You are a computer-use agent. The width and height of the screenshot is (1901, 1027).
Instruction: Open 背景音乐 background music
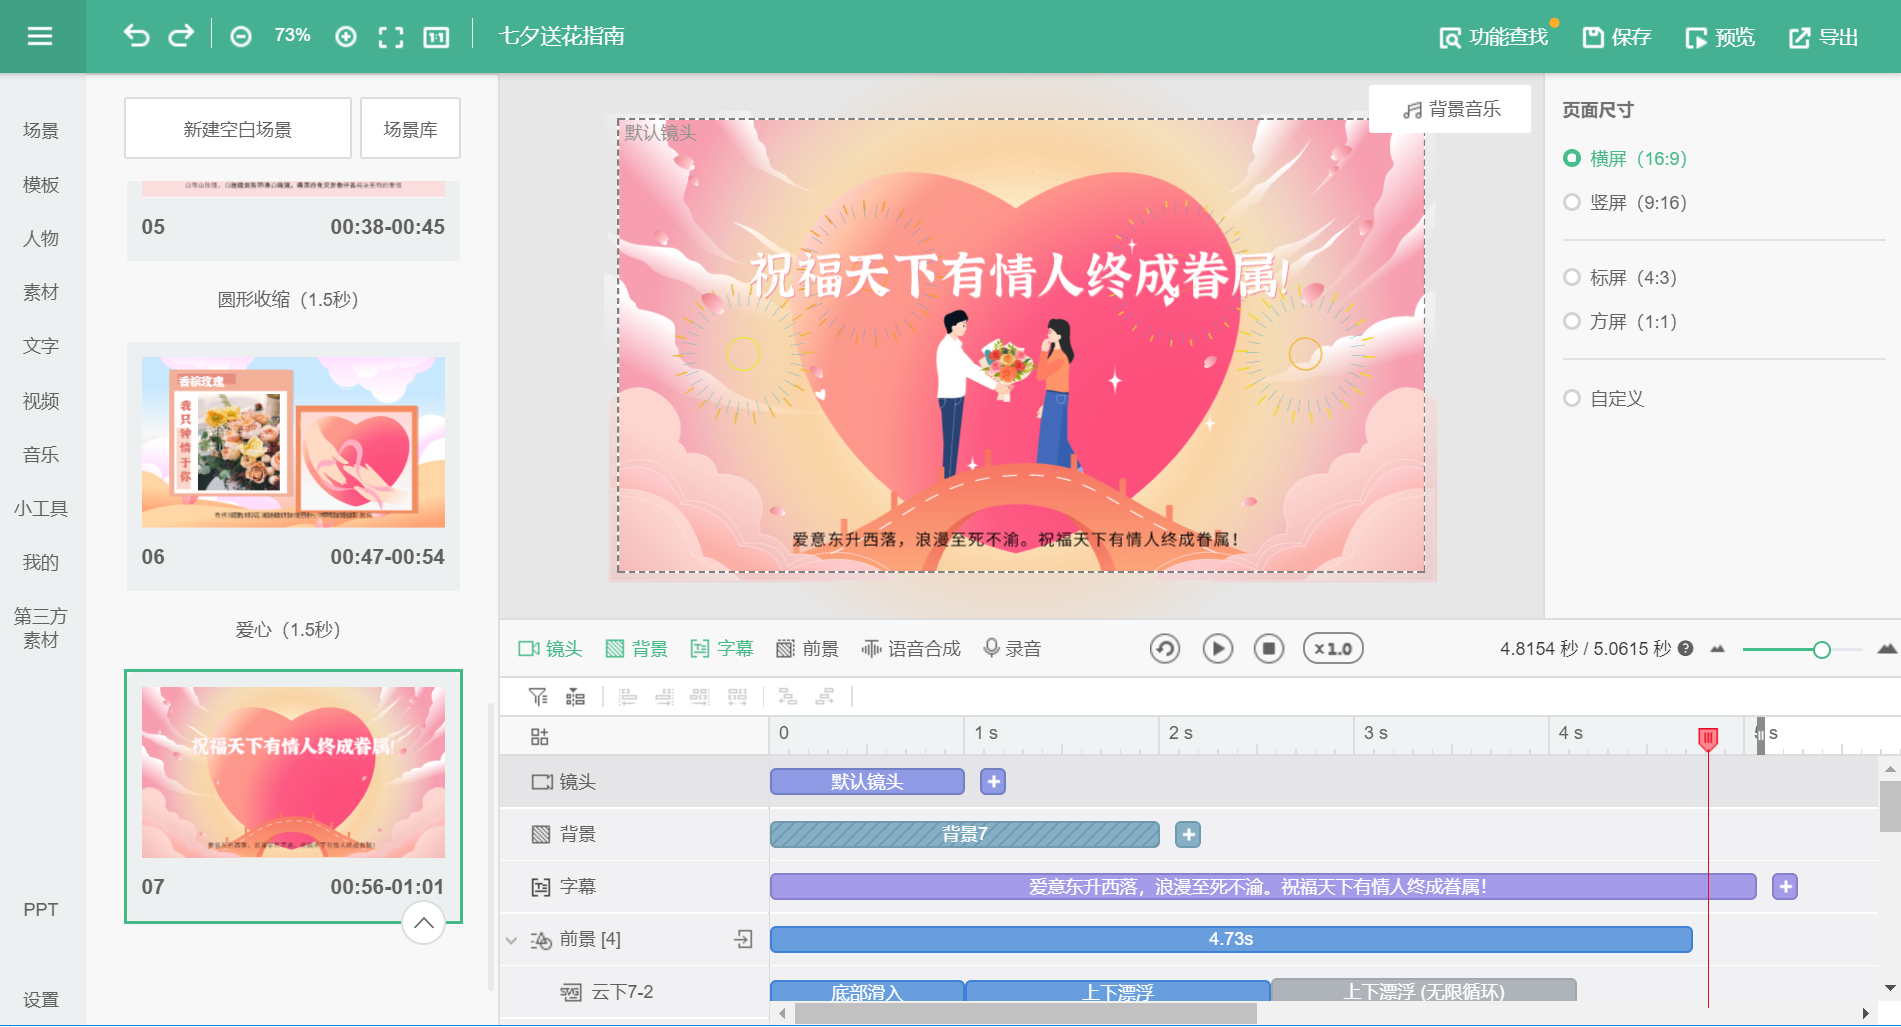(x=1451, y=109)
